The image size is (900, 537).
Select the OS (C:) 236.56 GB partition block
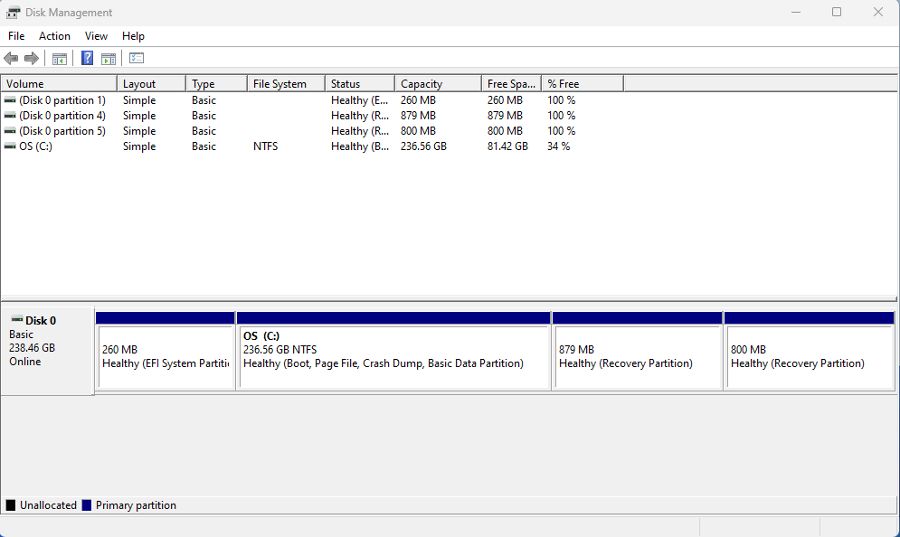[393, 357]
